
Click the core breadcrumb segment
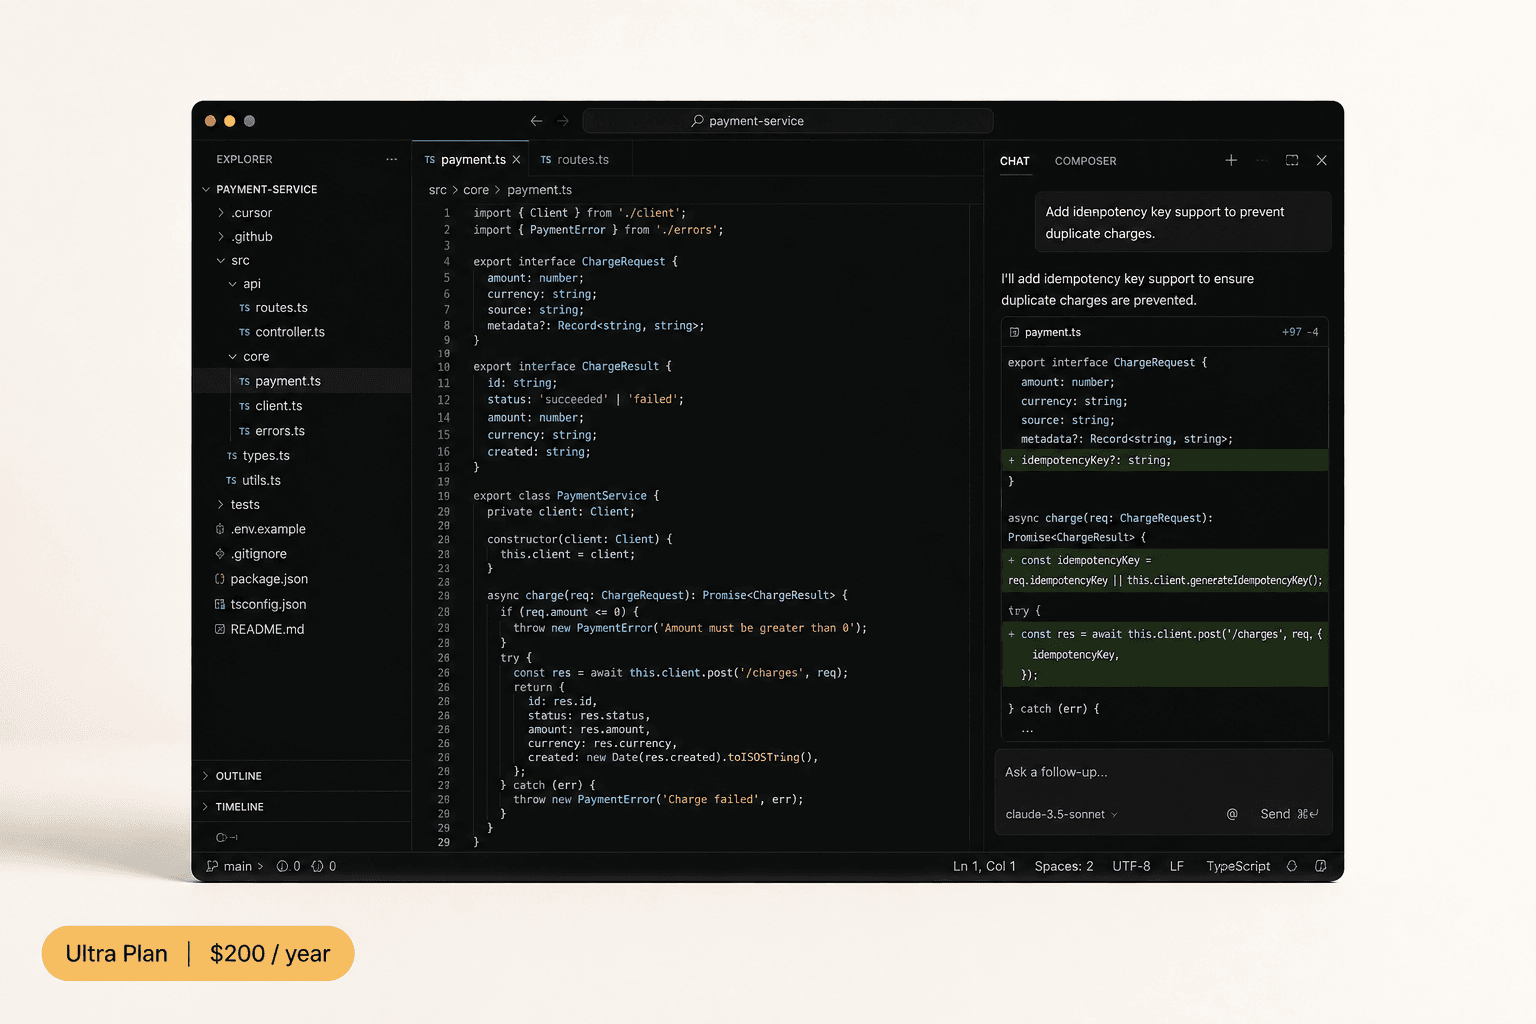click(476, 190)
